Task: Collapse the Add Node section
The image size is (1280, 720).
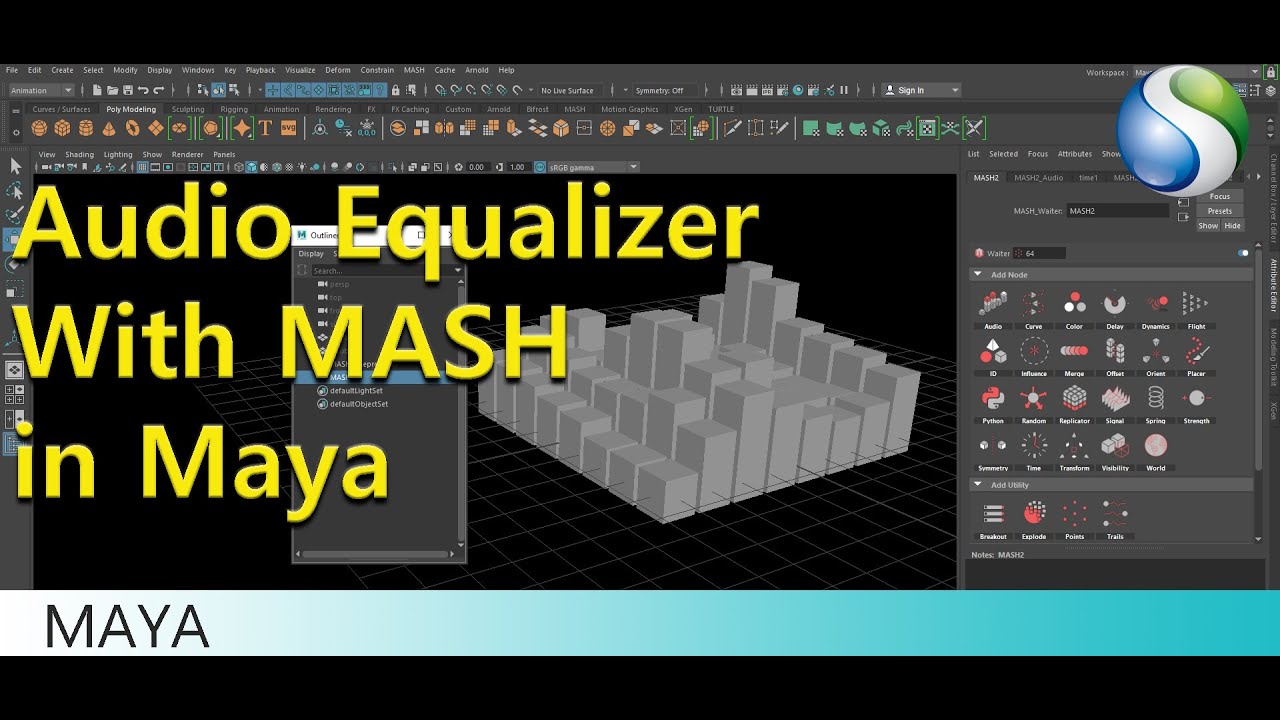Action: [x=977, y=274]
